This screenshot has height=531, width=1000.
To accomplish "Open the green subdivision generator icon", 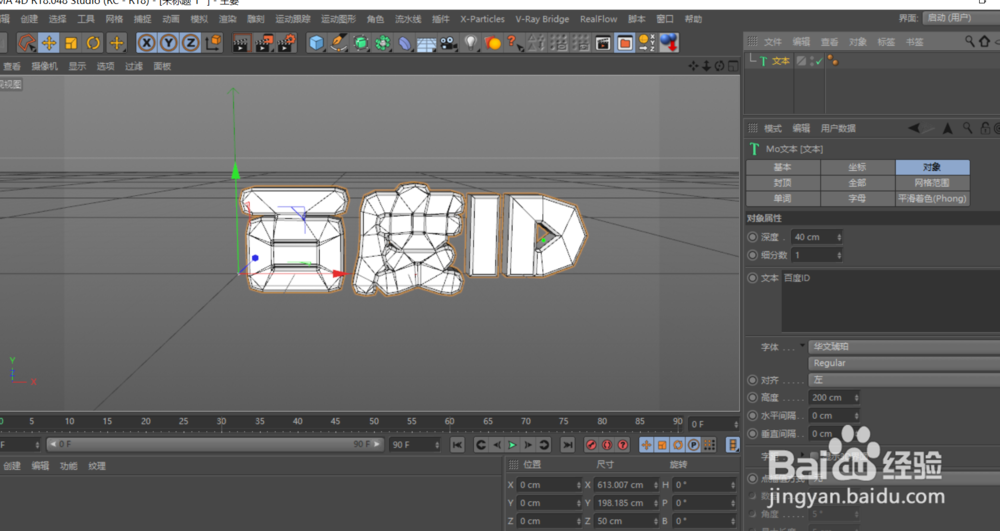I will tap(360, 43).
